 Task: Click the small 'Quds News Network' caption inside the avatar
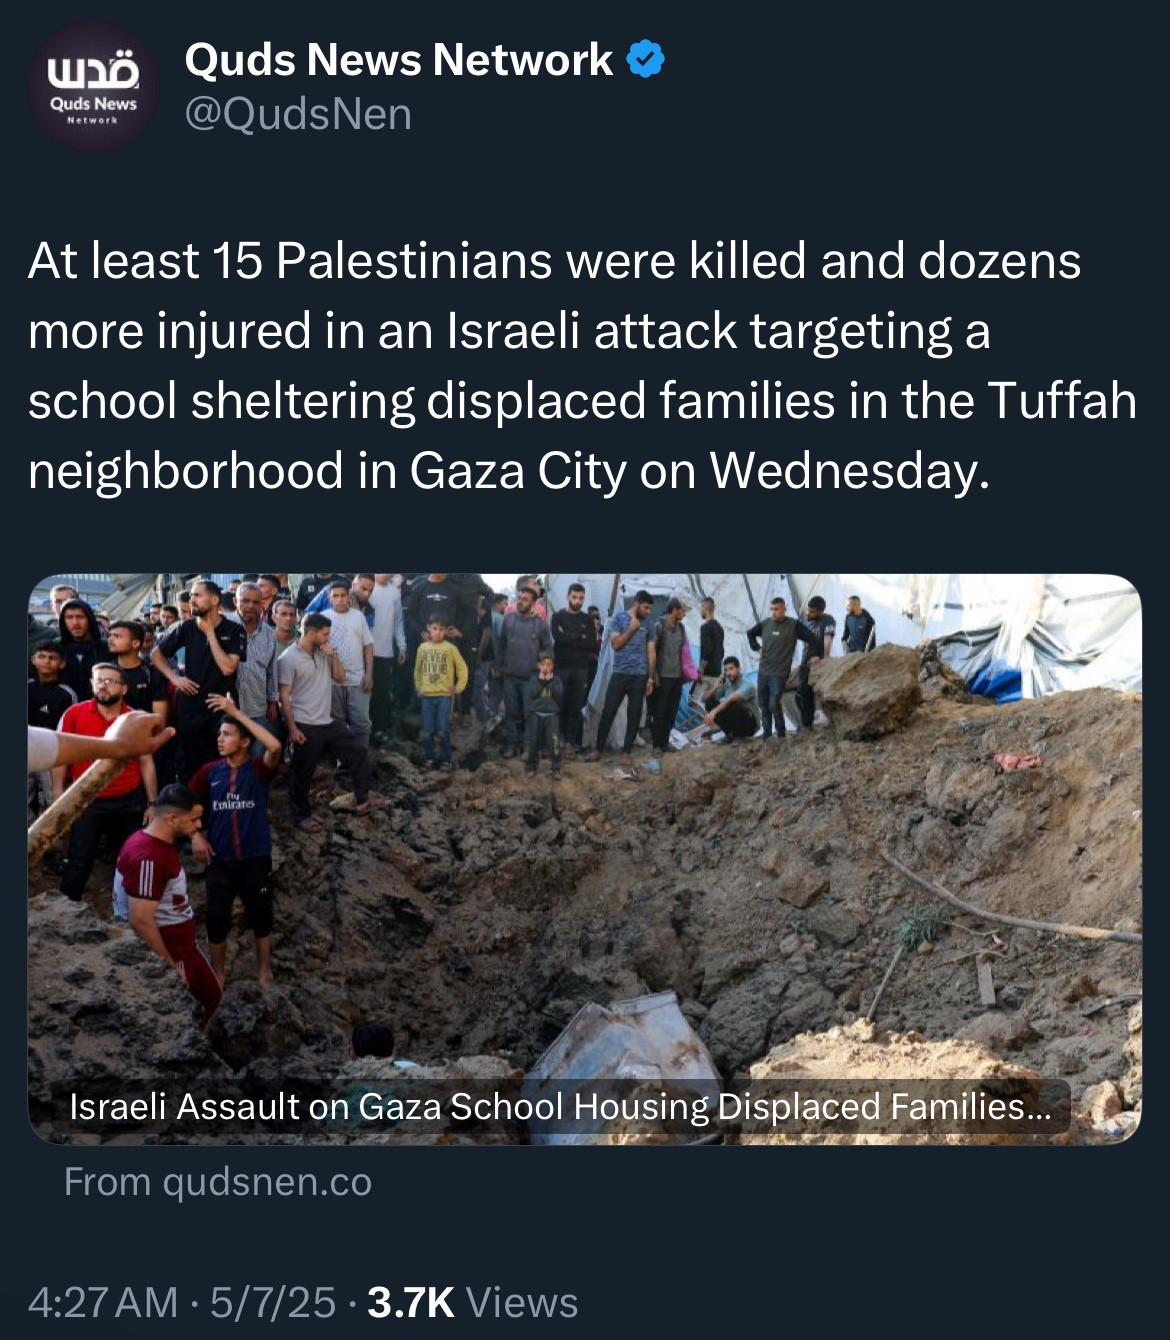point(93,108)
